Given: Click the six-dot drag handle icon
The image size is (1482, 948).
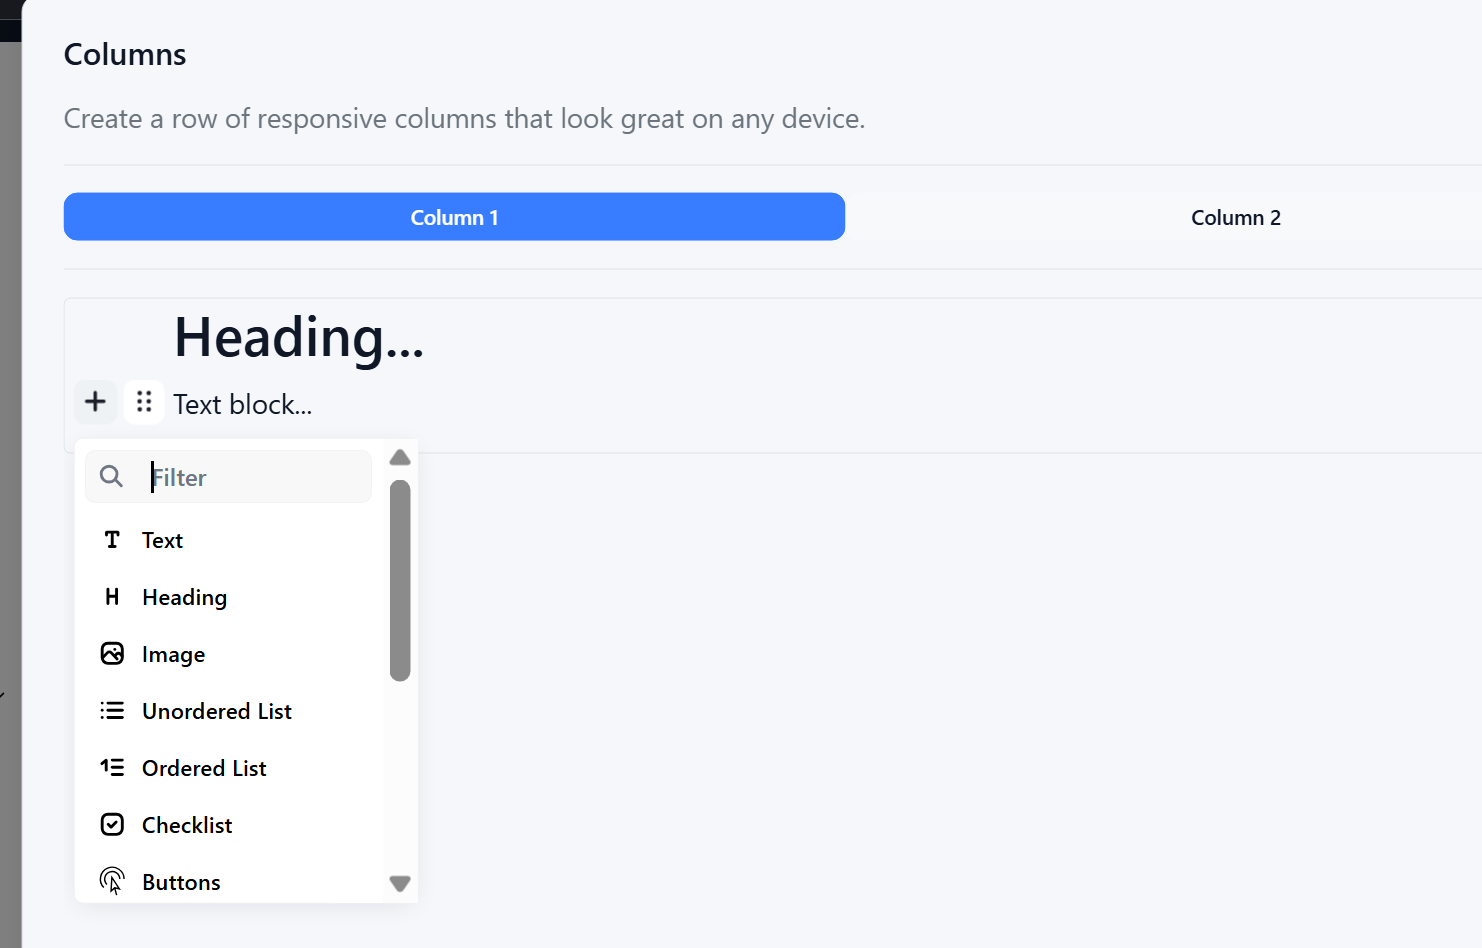Looking at the screenshot, I should coord(144,402).
